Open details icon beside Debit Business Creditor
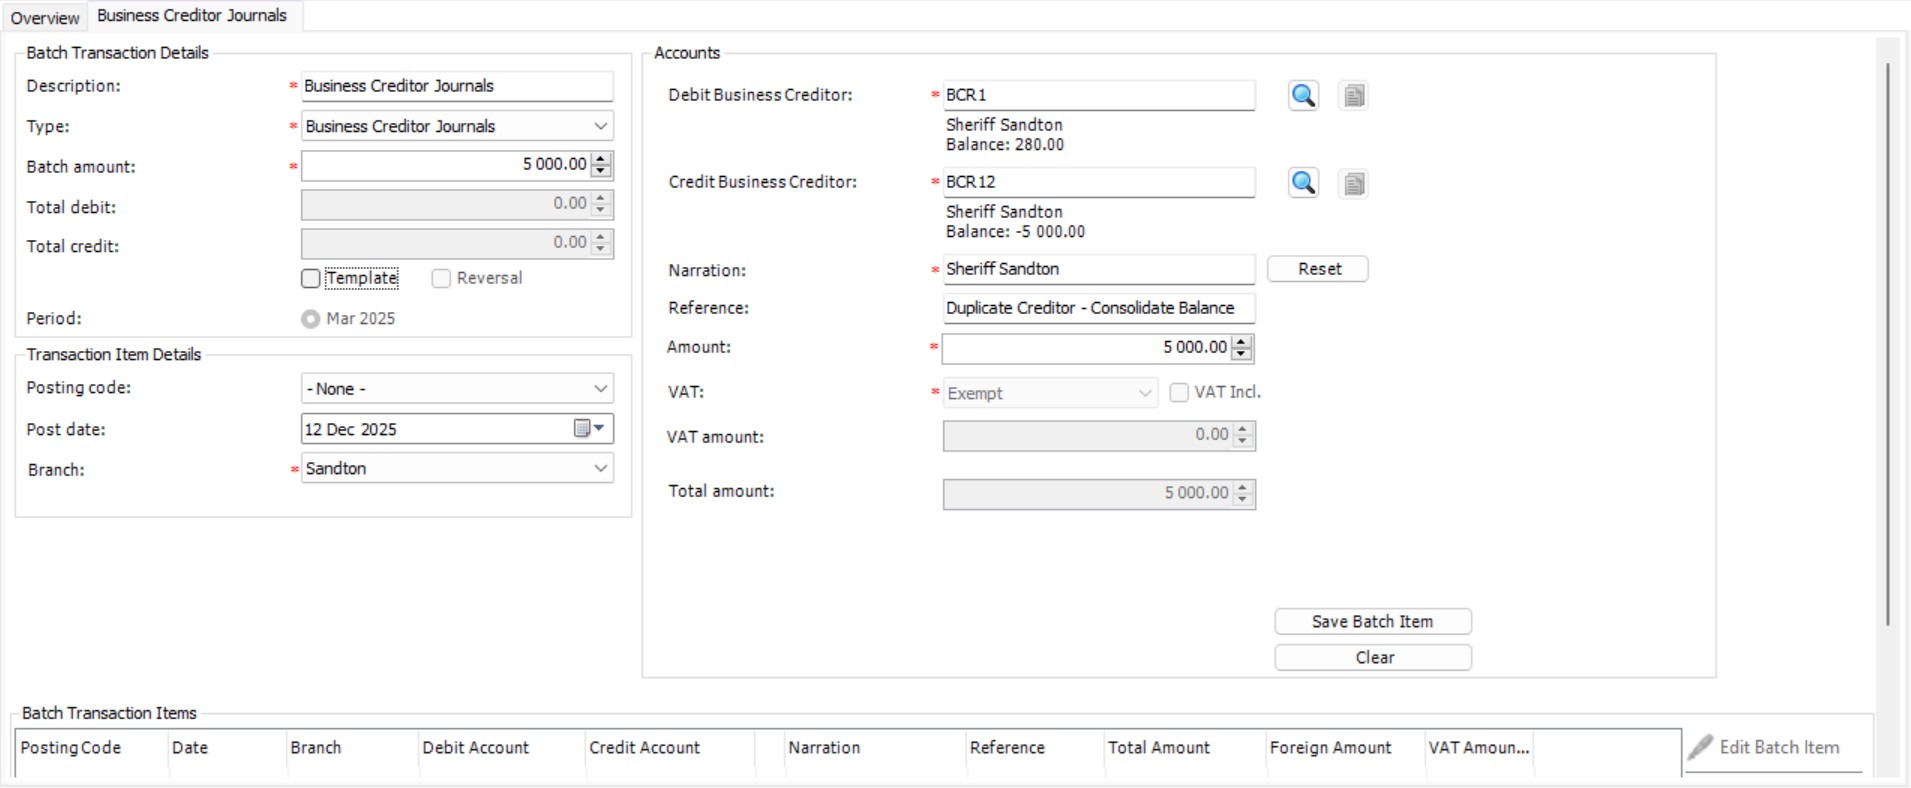 pyautogui.click(x=1354, y=96)
